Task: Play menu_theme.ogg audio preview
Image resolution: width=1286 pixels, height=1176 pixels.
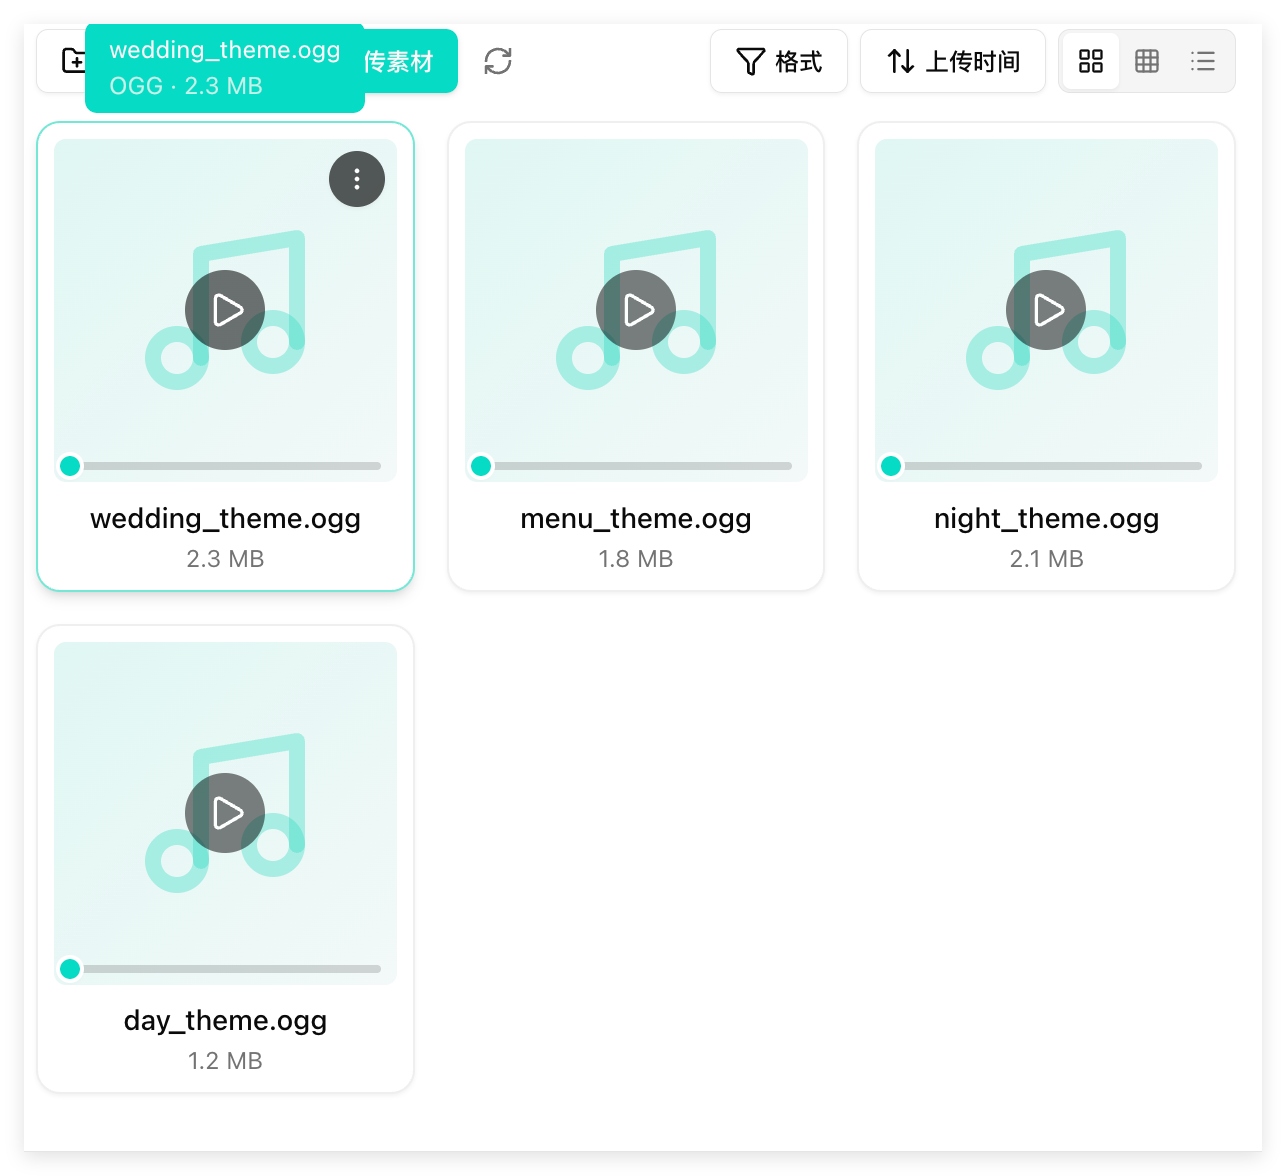Action: 636,310
